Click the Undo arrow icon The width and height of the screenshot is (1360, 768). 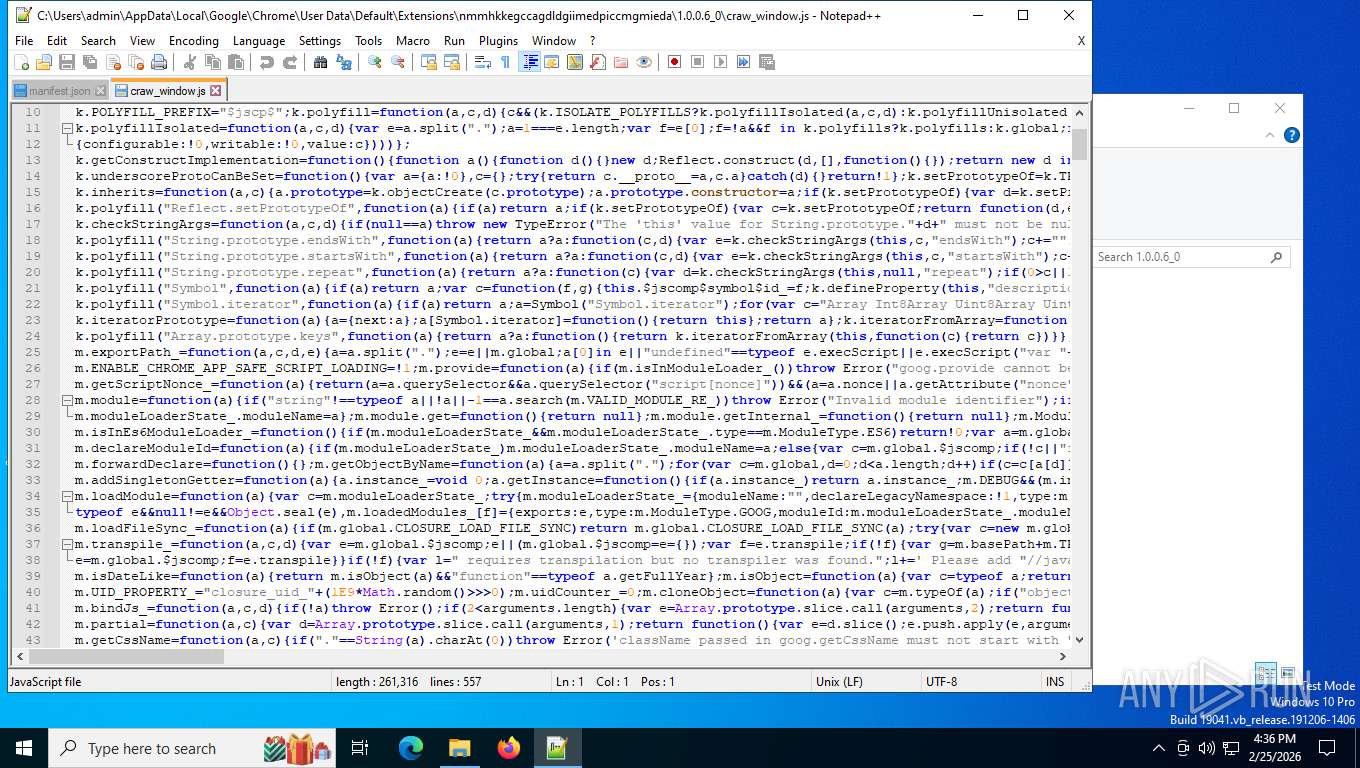[267, 62]
